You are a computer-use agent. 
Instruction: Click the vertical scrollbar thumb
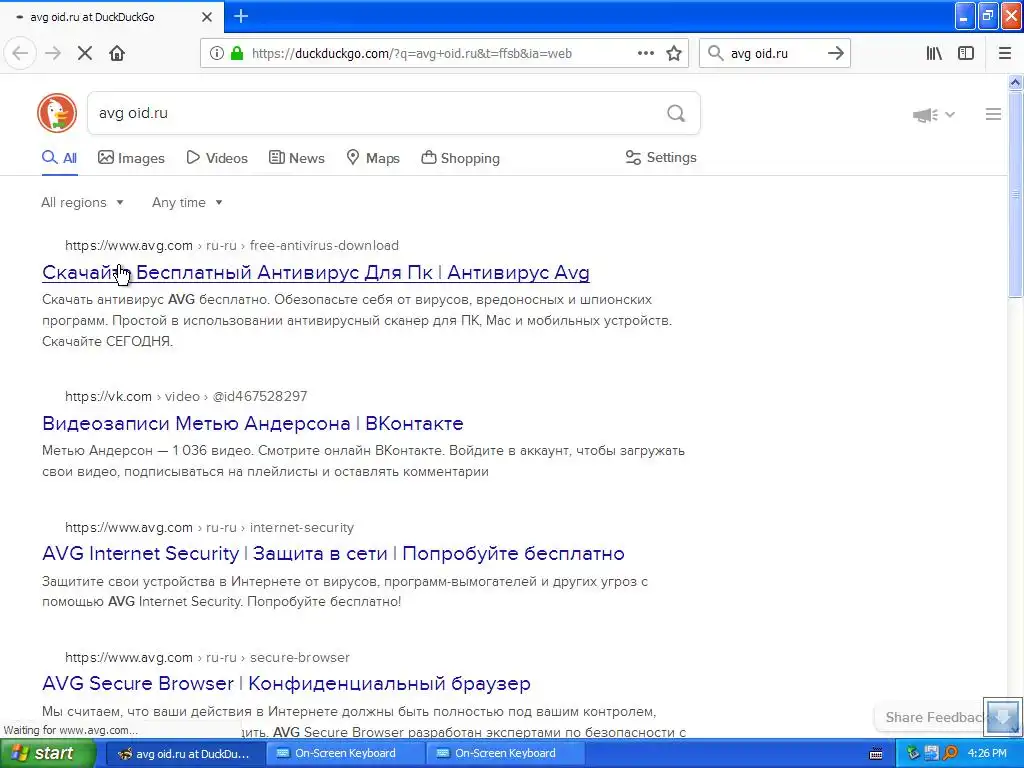[x=1015, y=193]
